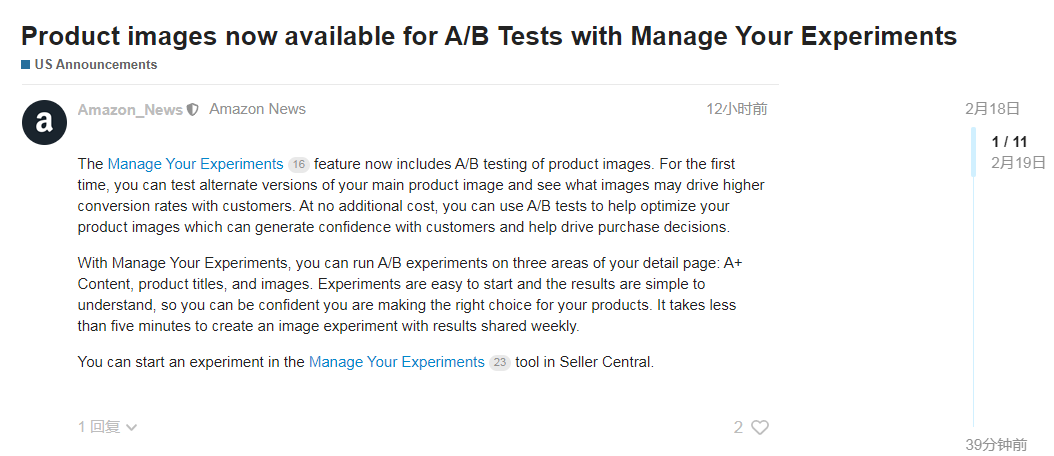This screenshot has width=1054, height=456.
Task: Click the gray "Amazon News" user title
Action: click(x=257, y=109)
